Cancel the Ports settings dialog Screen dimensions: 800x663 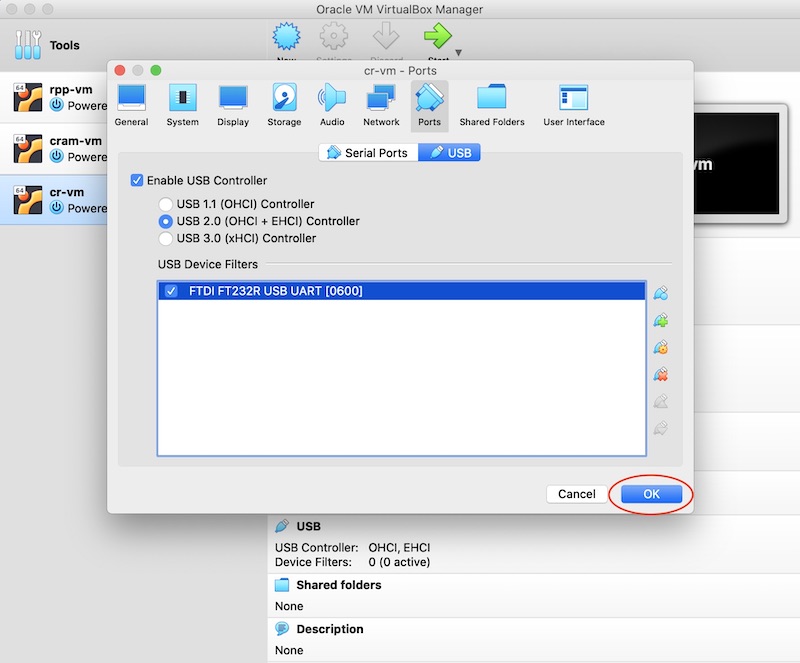point(576,494)
